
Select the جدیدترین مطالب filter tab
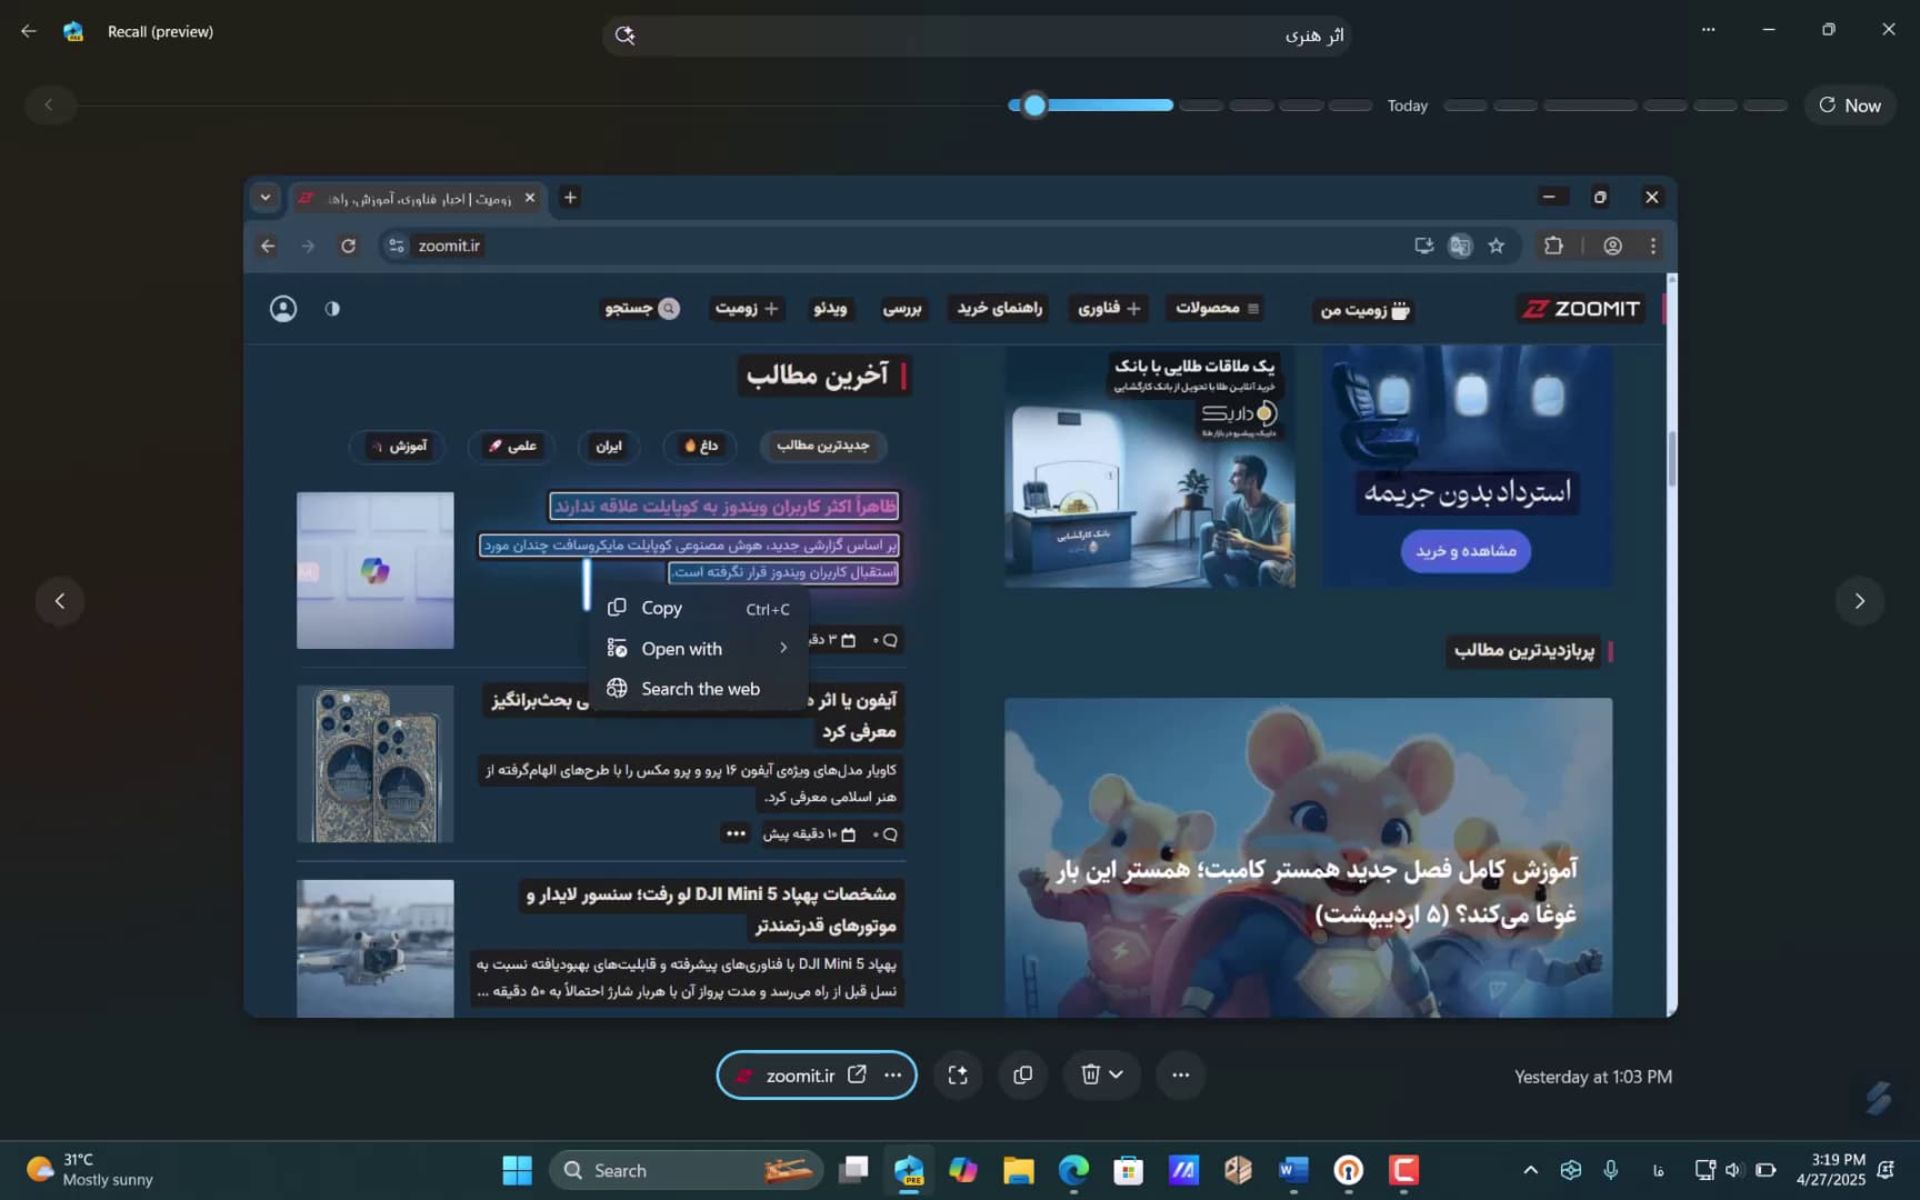823,445
